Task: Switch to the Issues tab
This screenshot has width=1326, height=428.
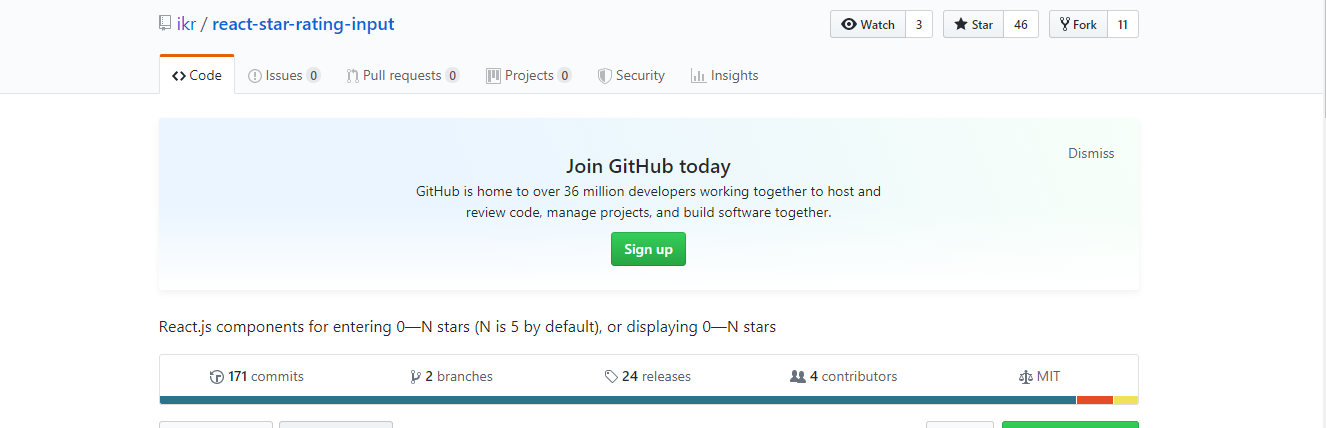Action: tap(284, 75)
